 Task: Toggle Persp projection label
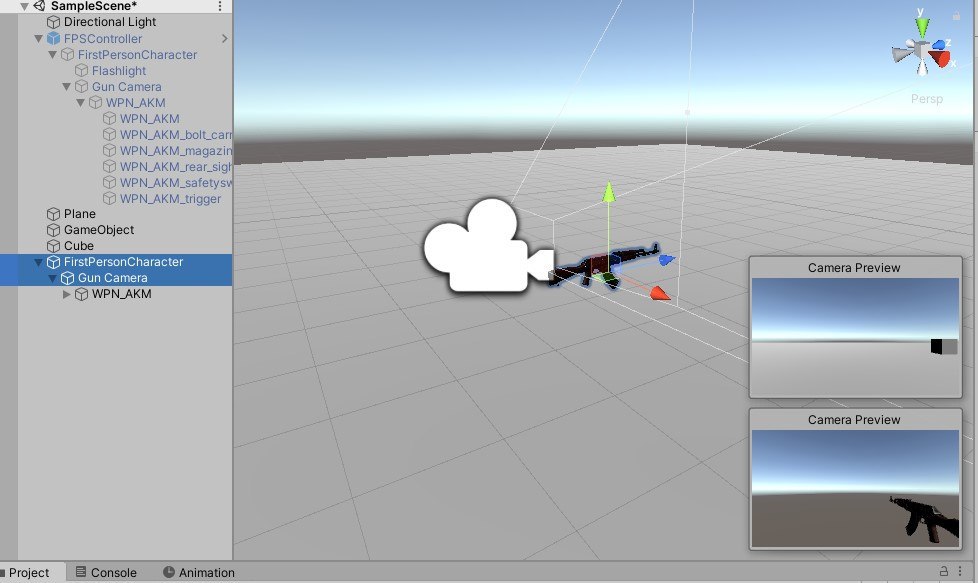pyautogui.click(x=926, y=99)
